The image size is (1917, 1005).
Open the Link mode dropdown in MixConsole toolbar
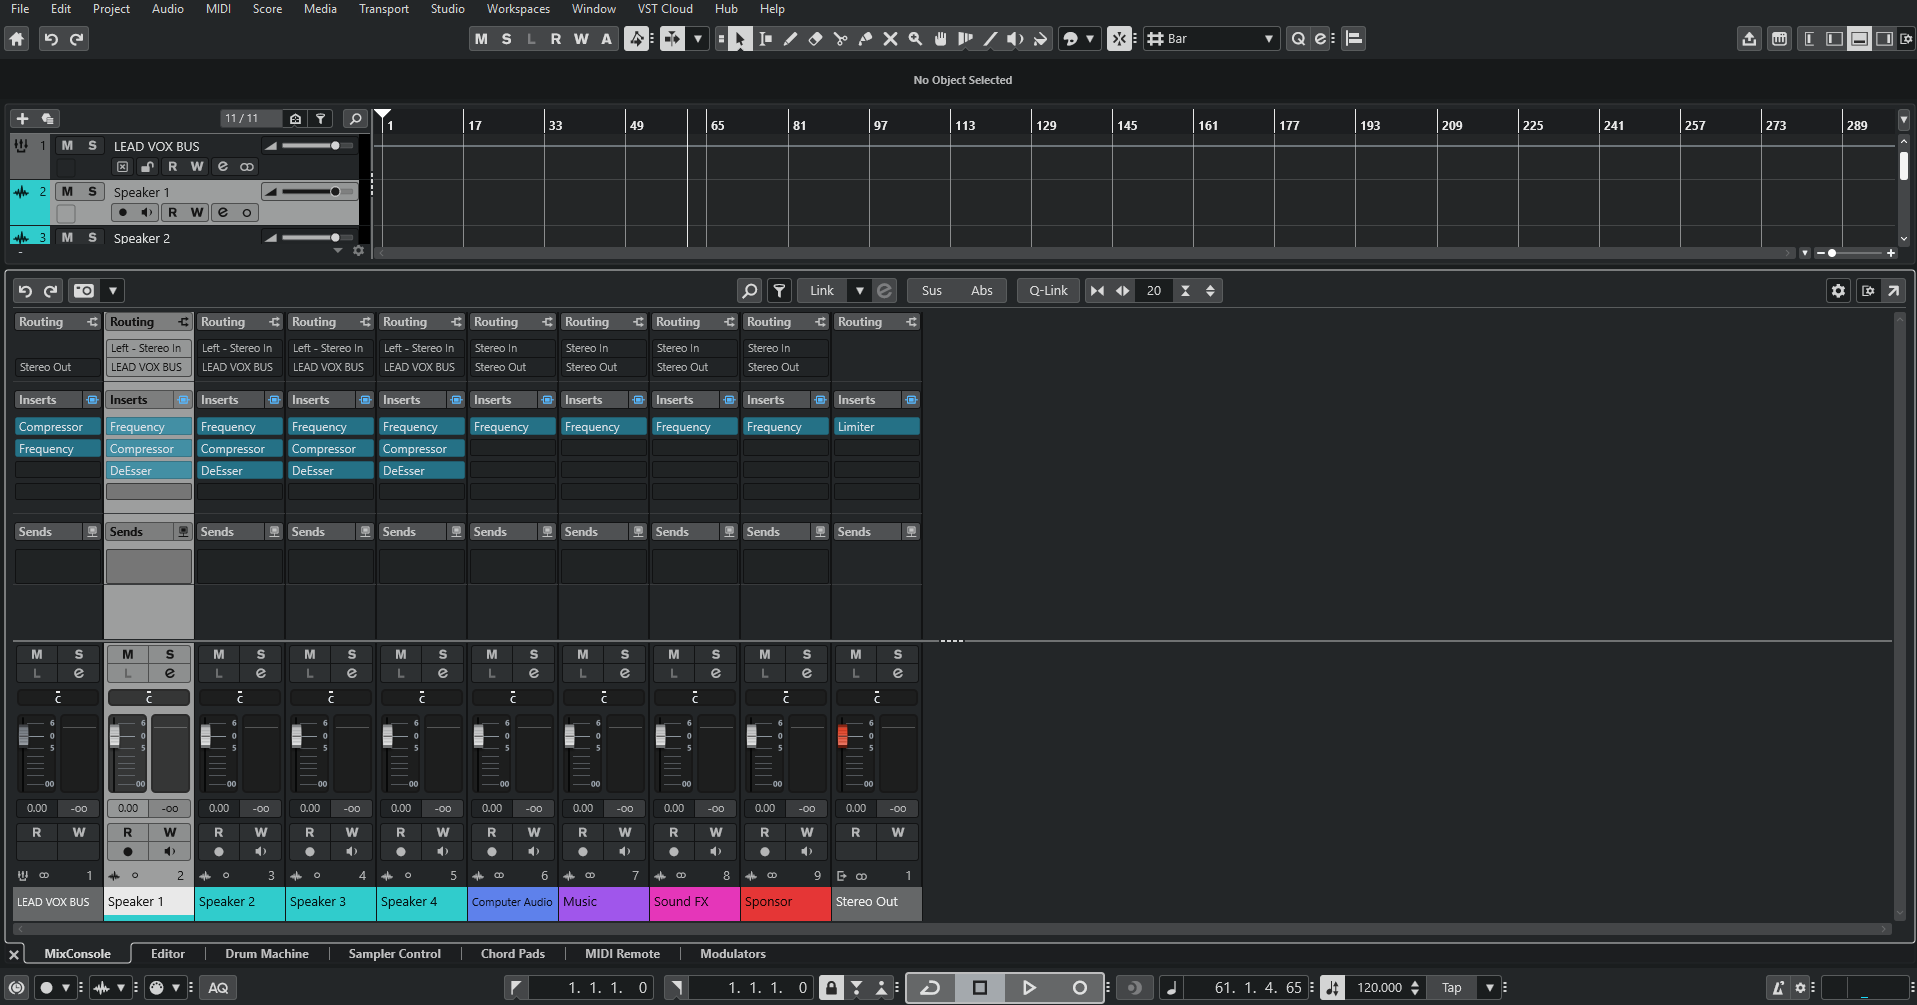click(859, 290)
